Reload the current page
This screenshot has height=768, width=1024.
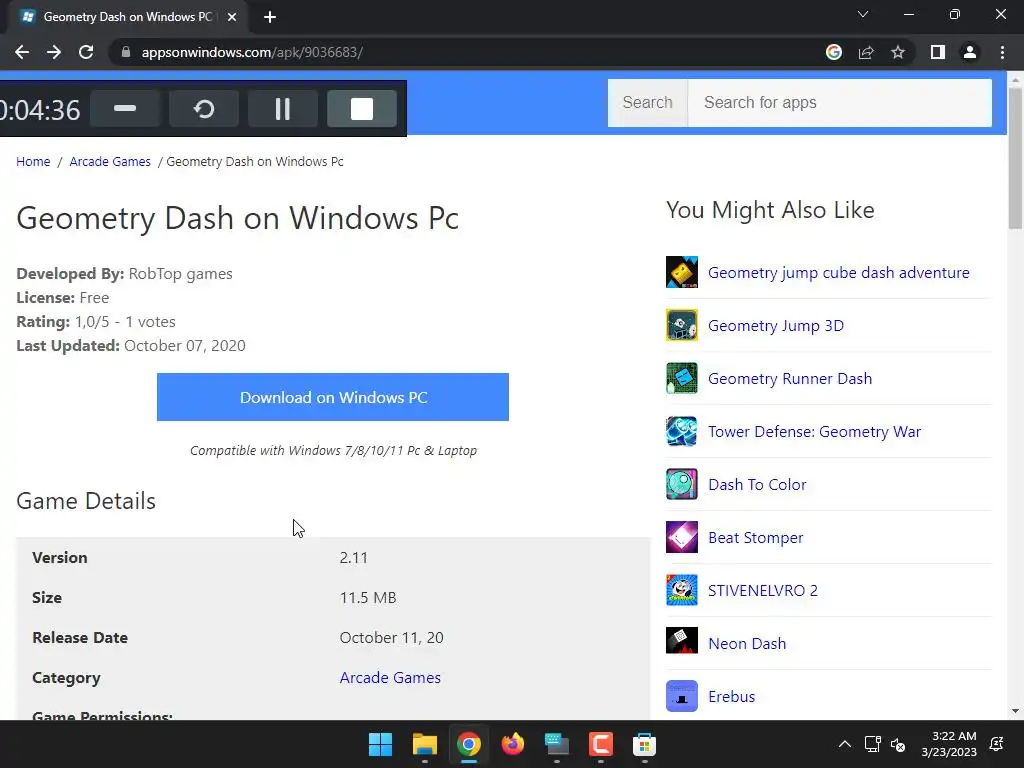(86, 52)
